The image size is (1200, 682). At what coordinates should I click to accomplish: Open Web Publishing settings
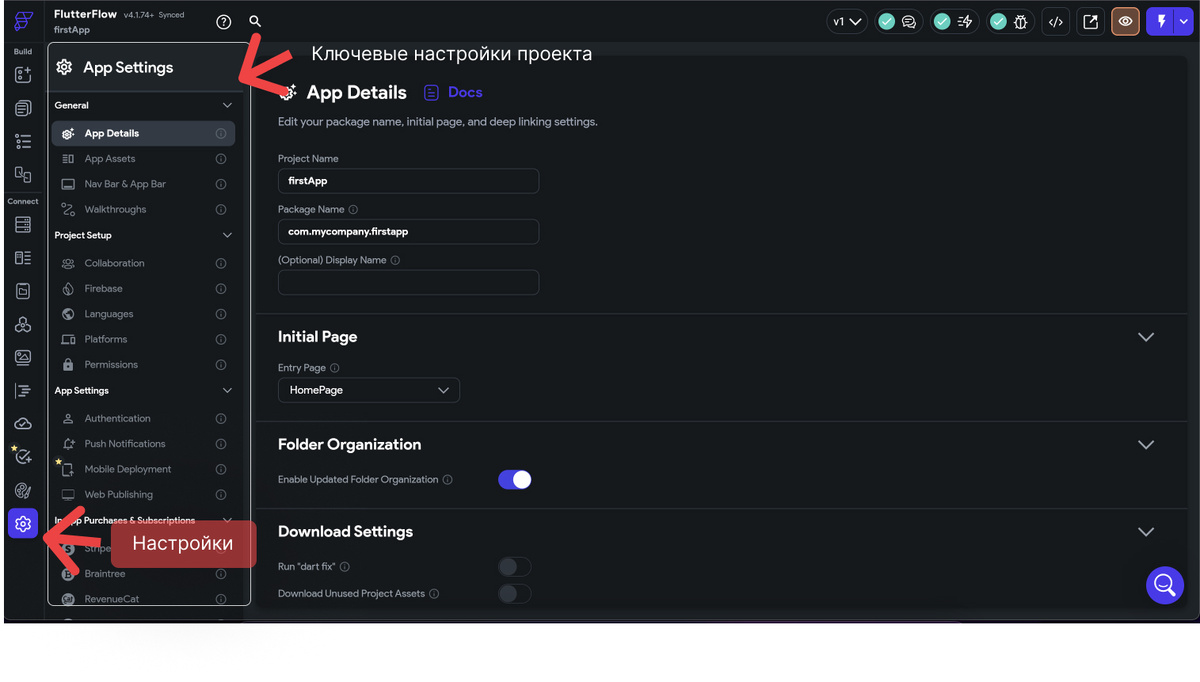pyautogui.click(x=143, y=495)
